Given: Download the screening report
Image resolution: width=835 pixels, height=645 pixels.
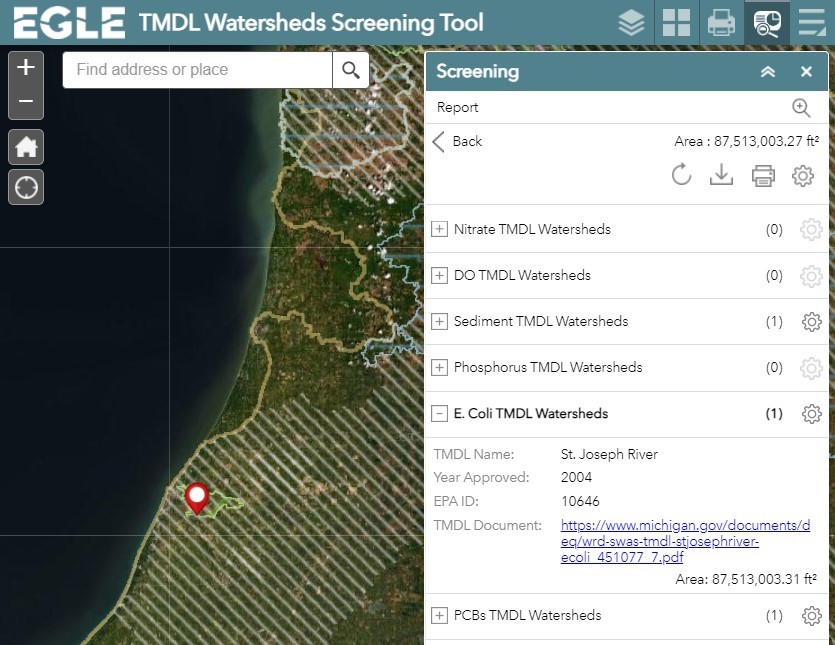Looking at the screenshot, I should [722, 175].
